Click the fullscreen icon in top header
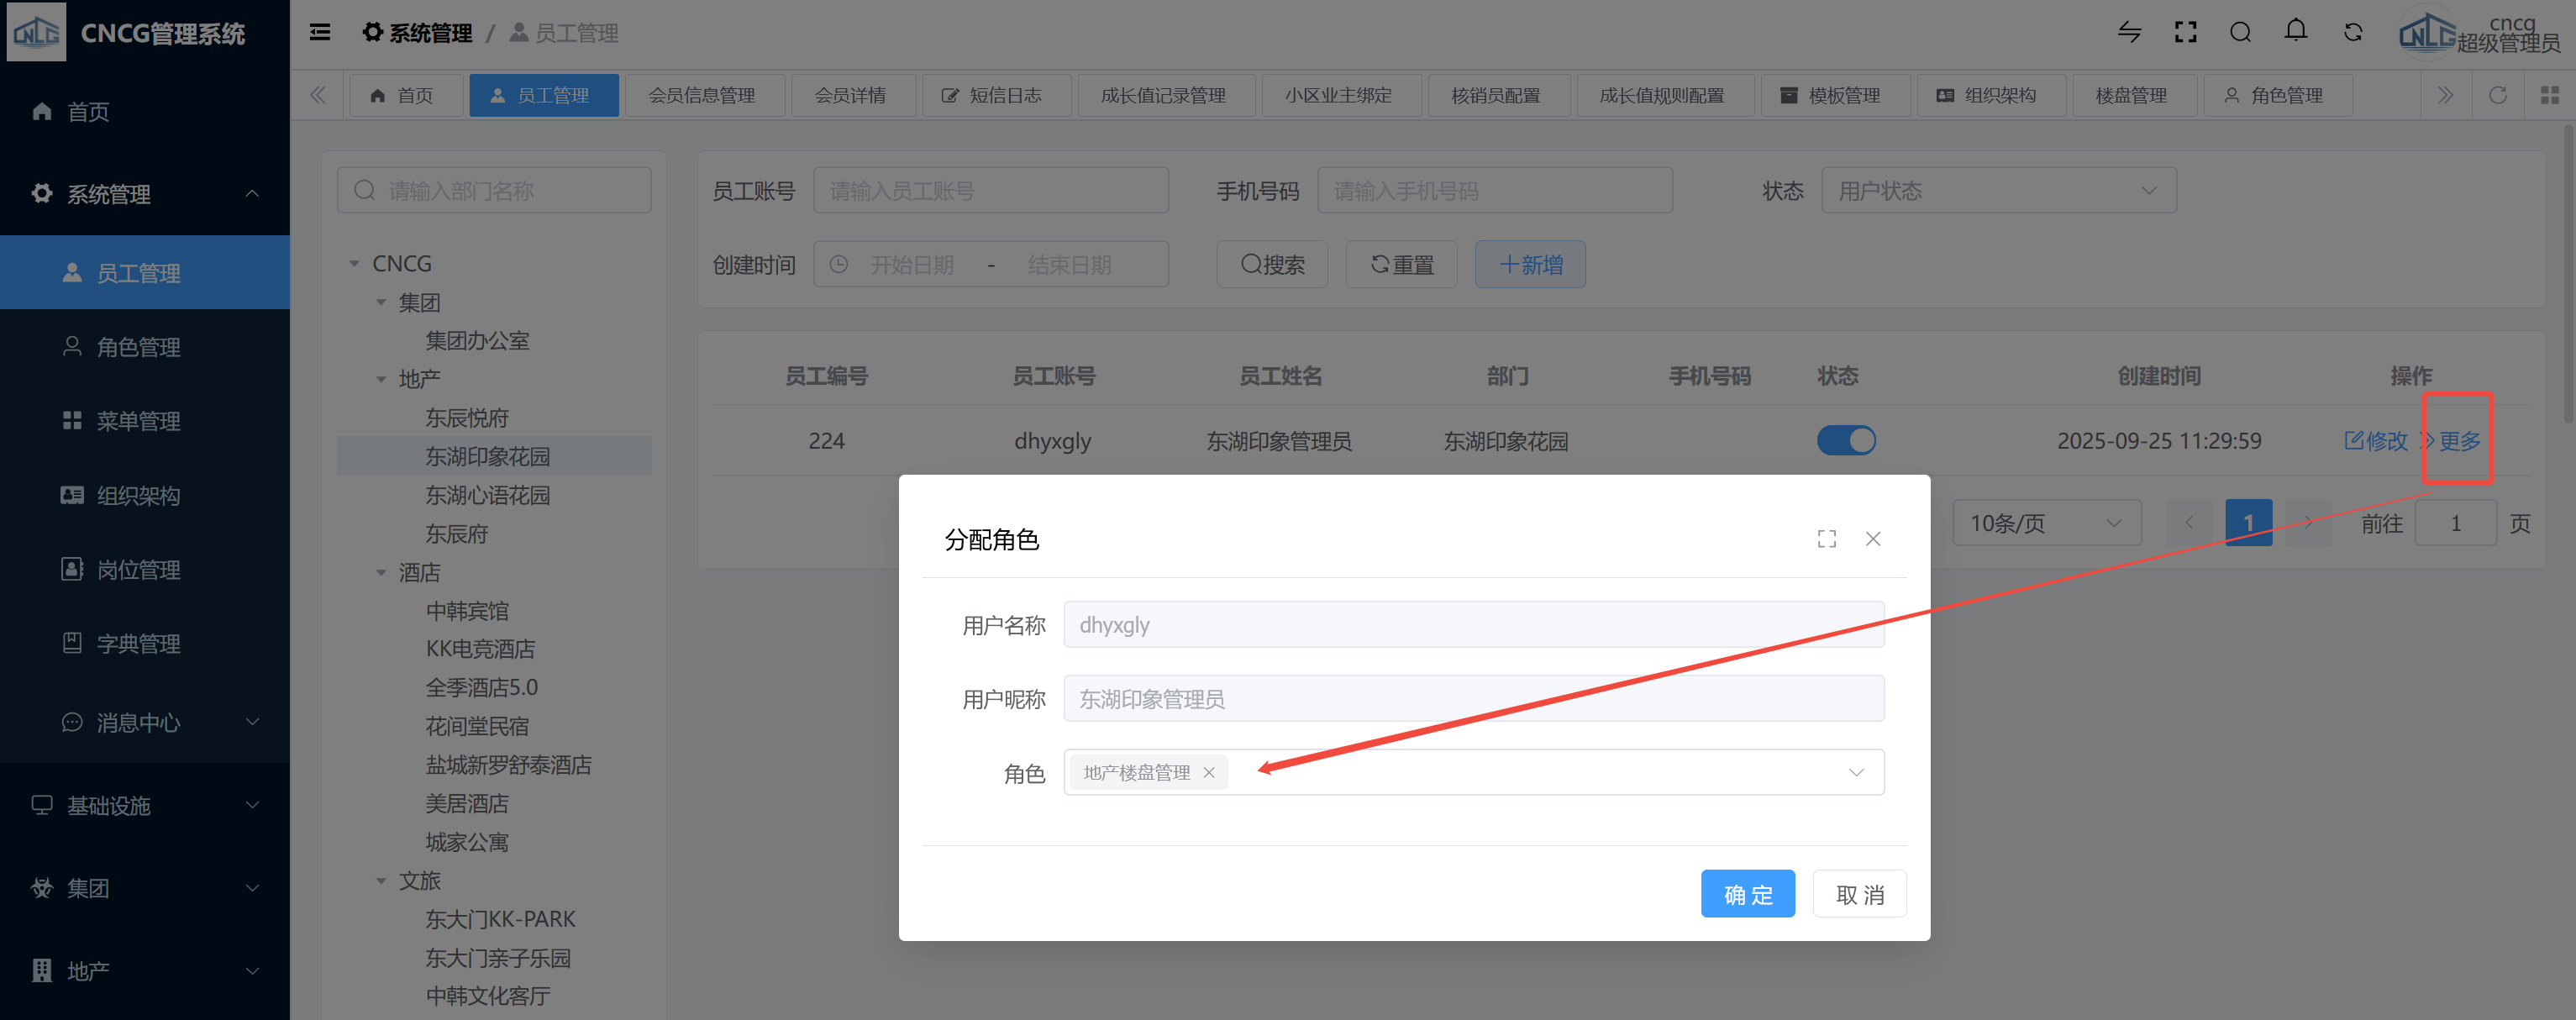Image resolution: width=2576 pixels, height=1020 pixels. 2185,33
